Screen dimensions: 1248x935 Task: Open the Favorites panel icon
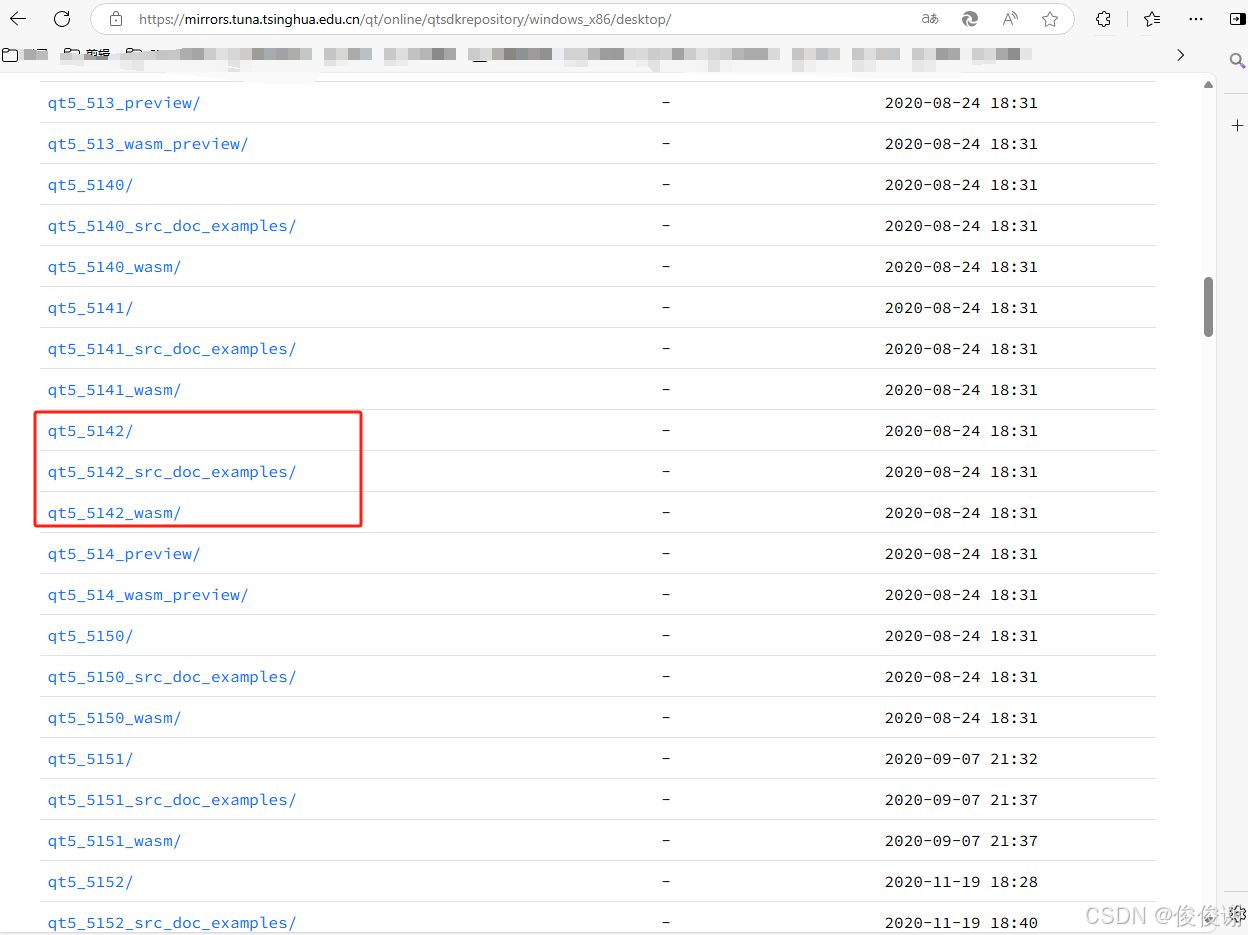point(1151,18)
